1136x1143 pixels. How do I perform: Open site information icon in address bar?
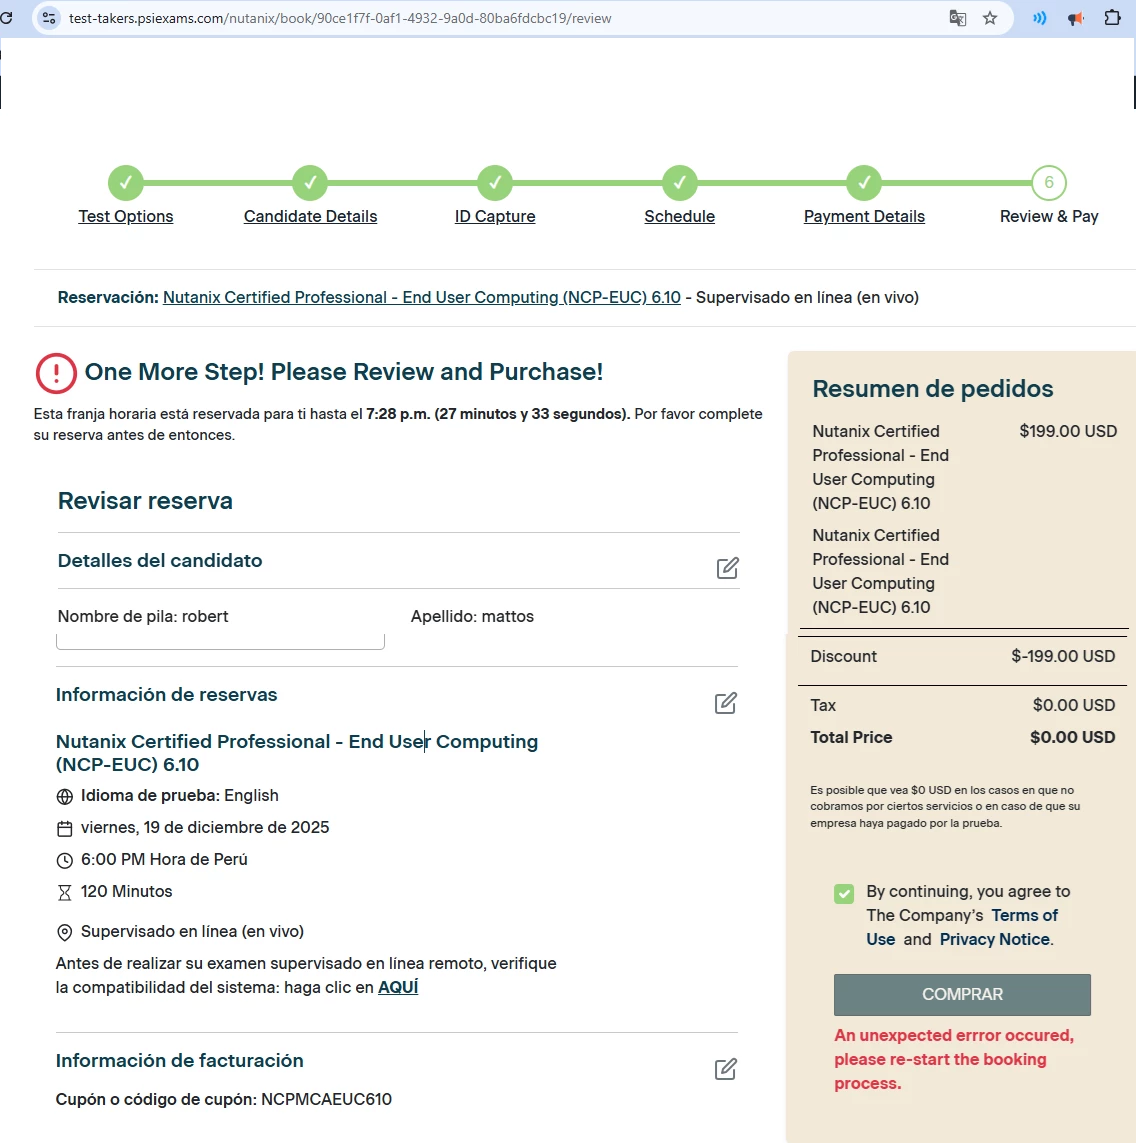[49, 18]
